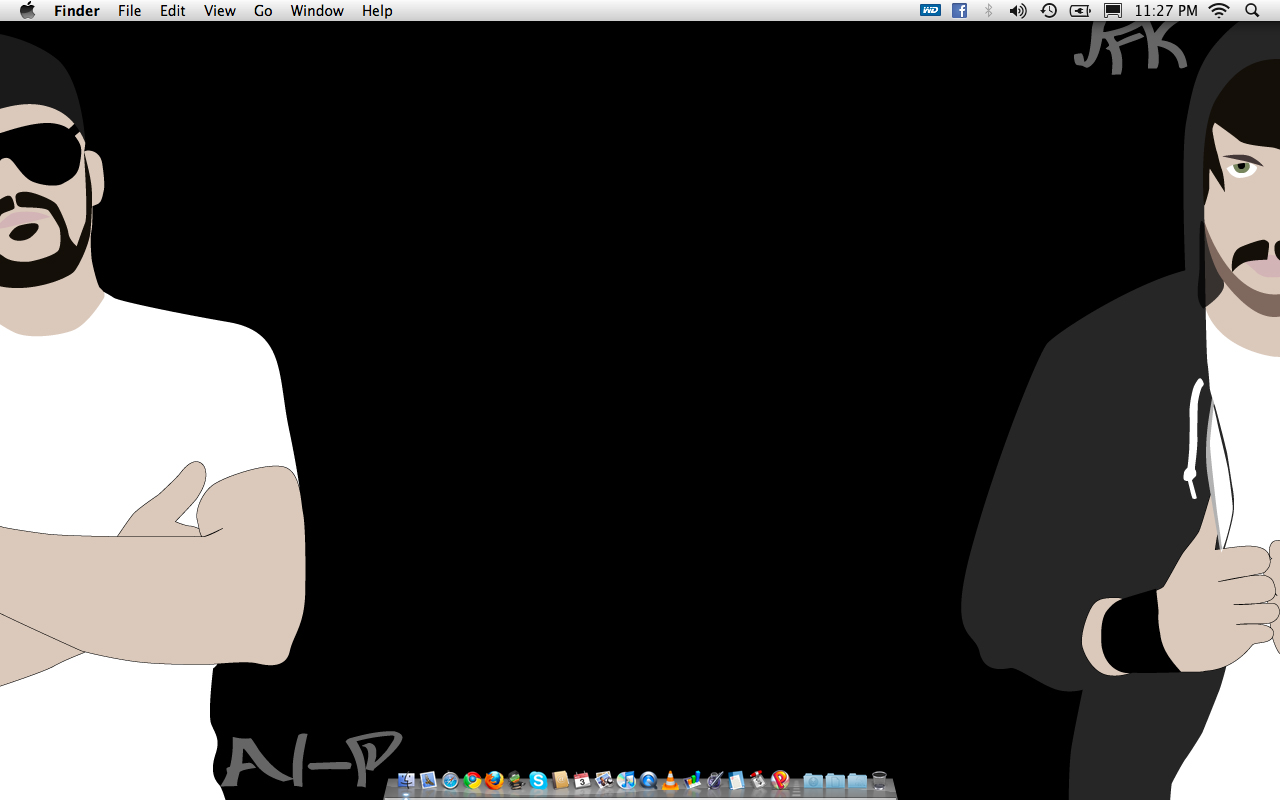This screenshot has width=1280, height=800.
Task: Launch Mail stamp icon in Dock
Action: (428, 780)
